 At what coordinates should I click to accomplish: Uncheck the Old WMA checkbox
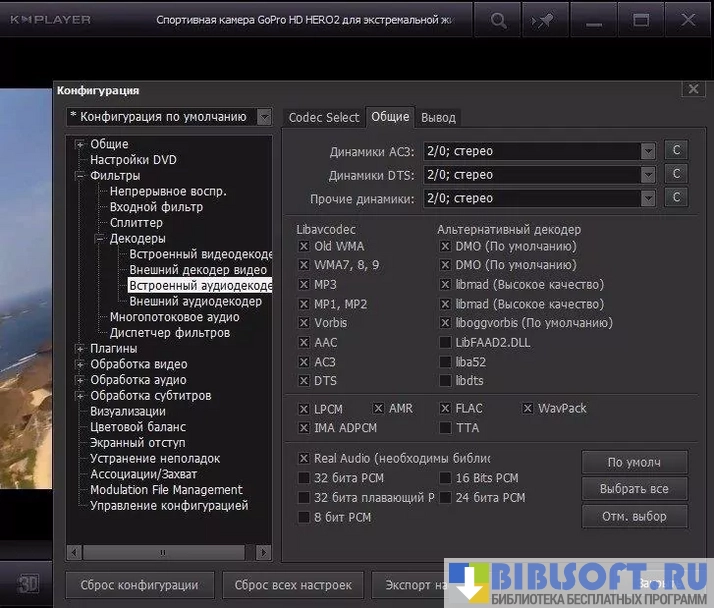click(x=304, y=246)
